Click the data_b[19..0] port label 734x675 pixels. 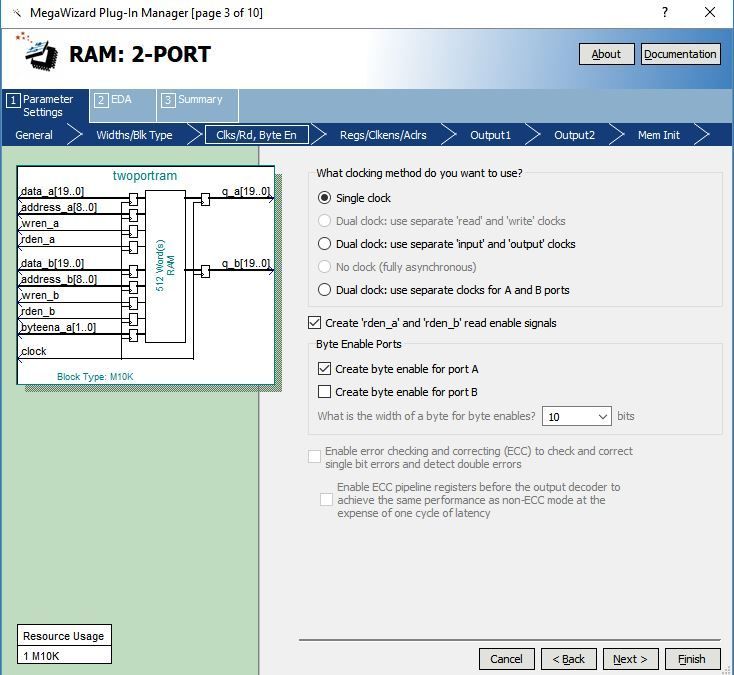click(52, 263)
